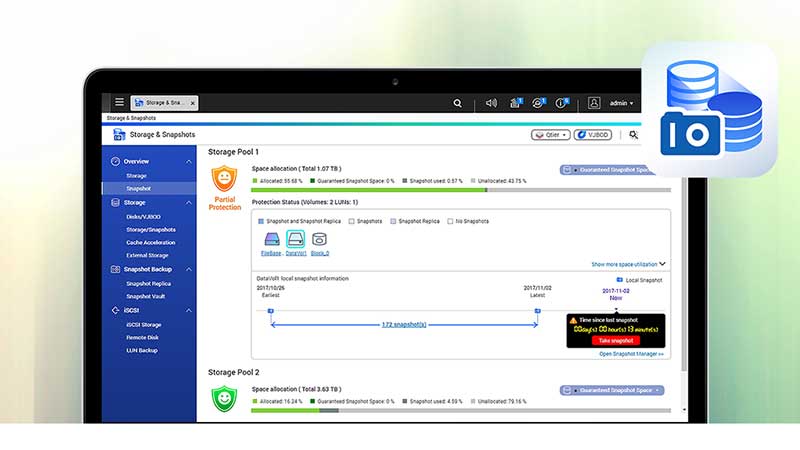Collapse the iSCSI sidebar section

coord(189,311)
